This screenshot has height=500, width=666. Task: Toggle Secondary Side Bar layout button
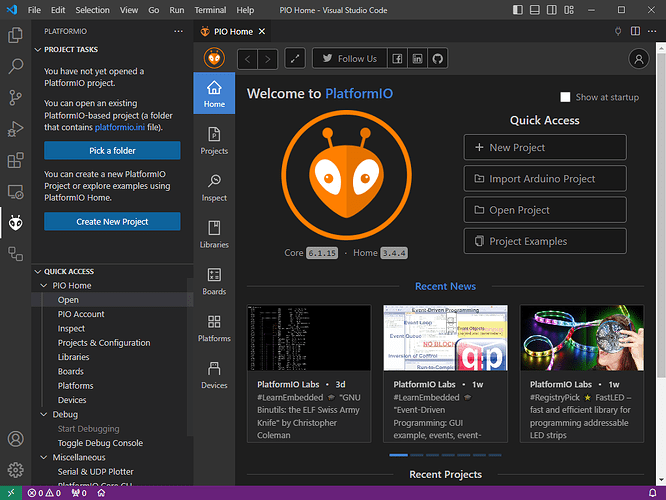click(x=551, y=10)
